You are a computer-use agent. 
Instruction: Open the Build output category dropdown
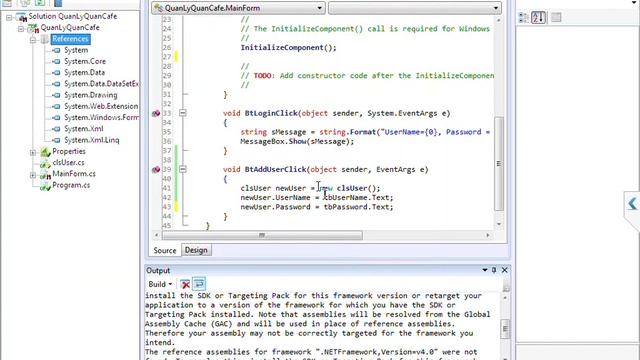[x=160, y=284]
